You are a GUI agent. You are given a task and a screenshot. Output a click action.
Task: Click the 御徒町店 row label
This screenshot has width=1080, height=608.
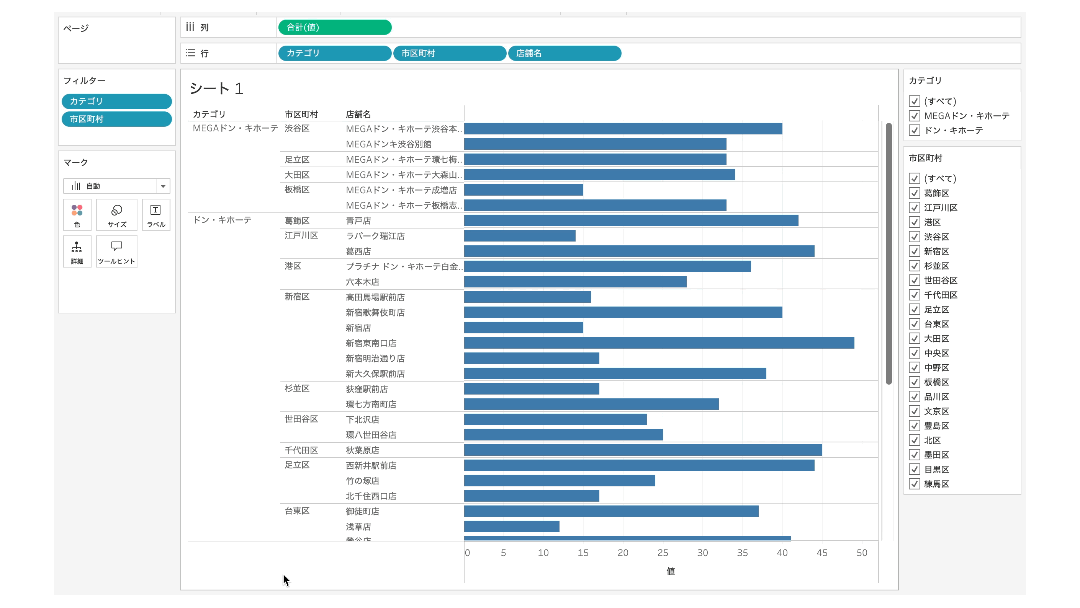(362, 512)
